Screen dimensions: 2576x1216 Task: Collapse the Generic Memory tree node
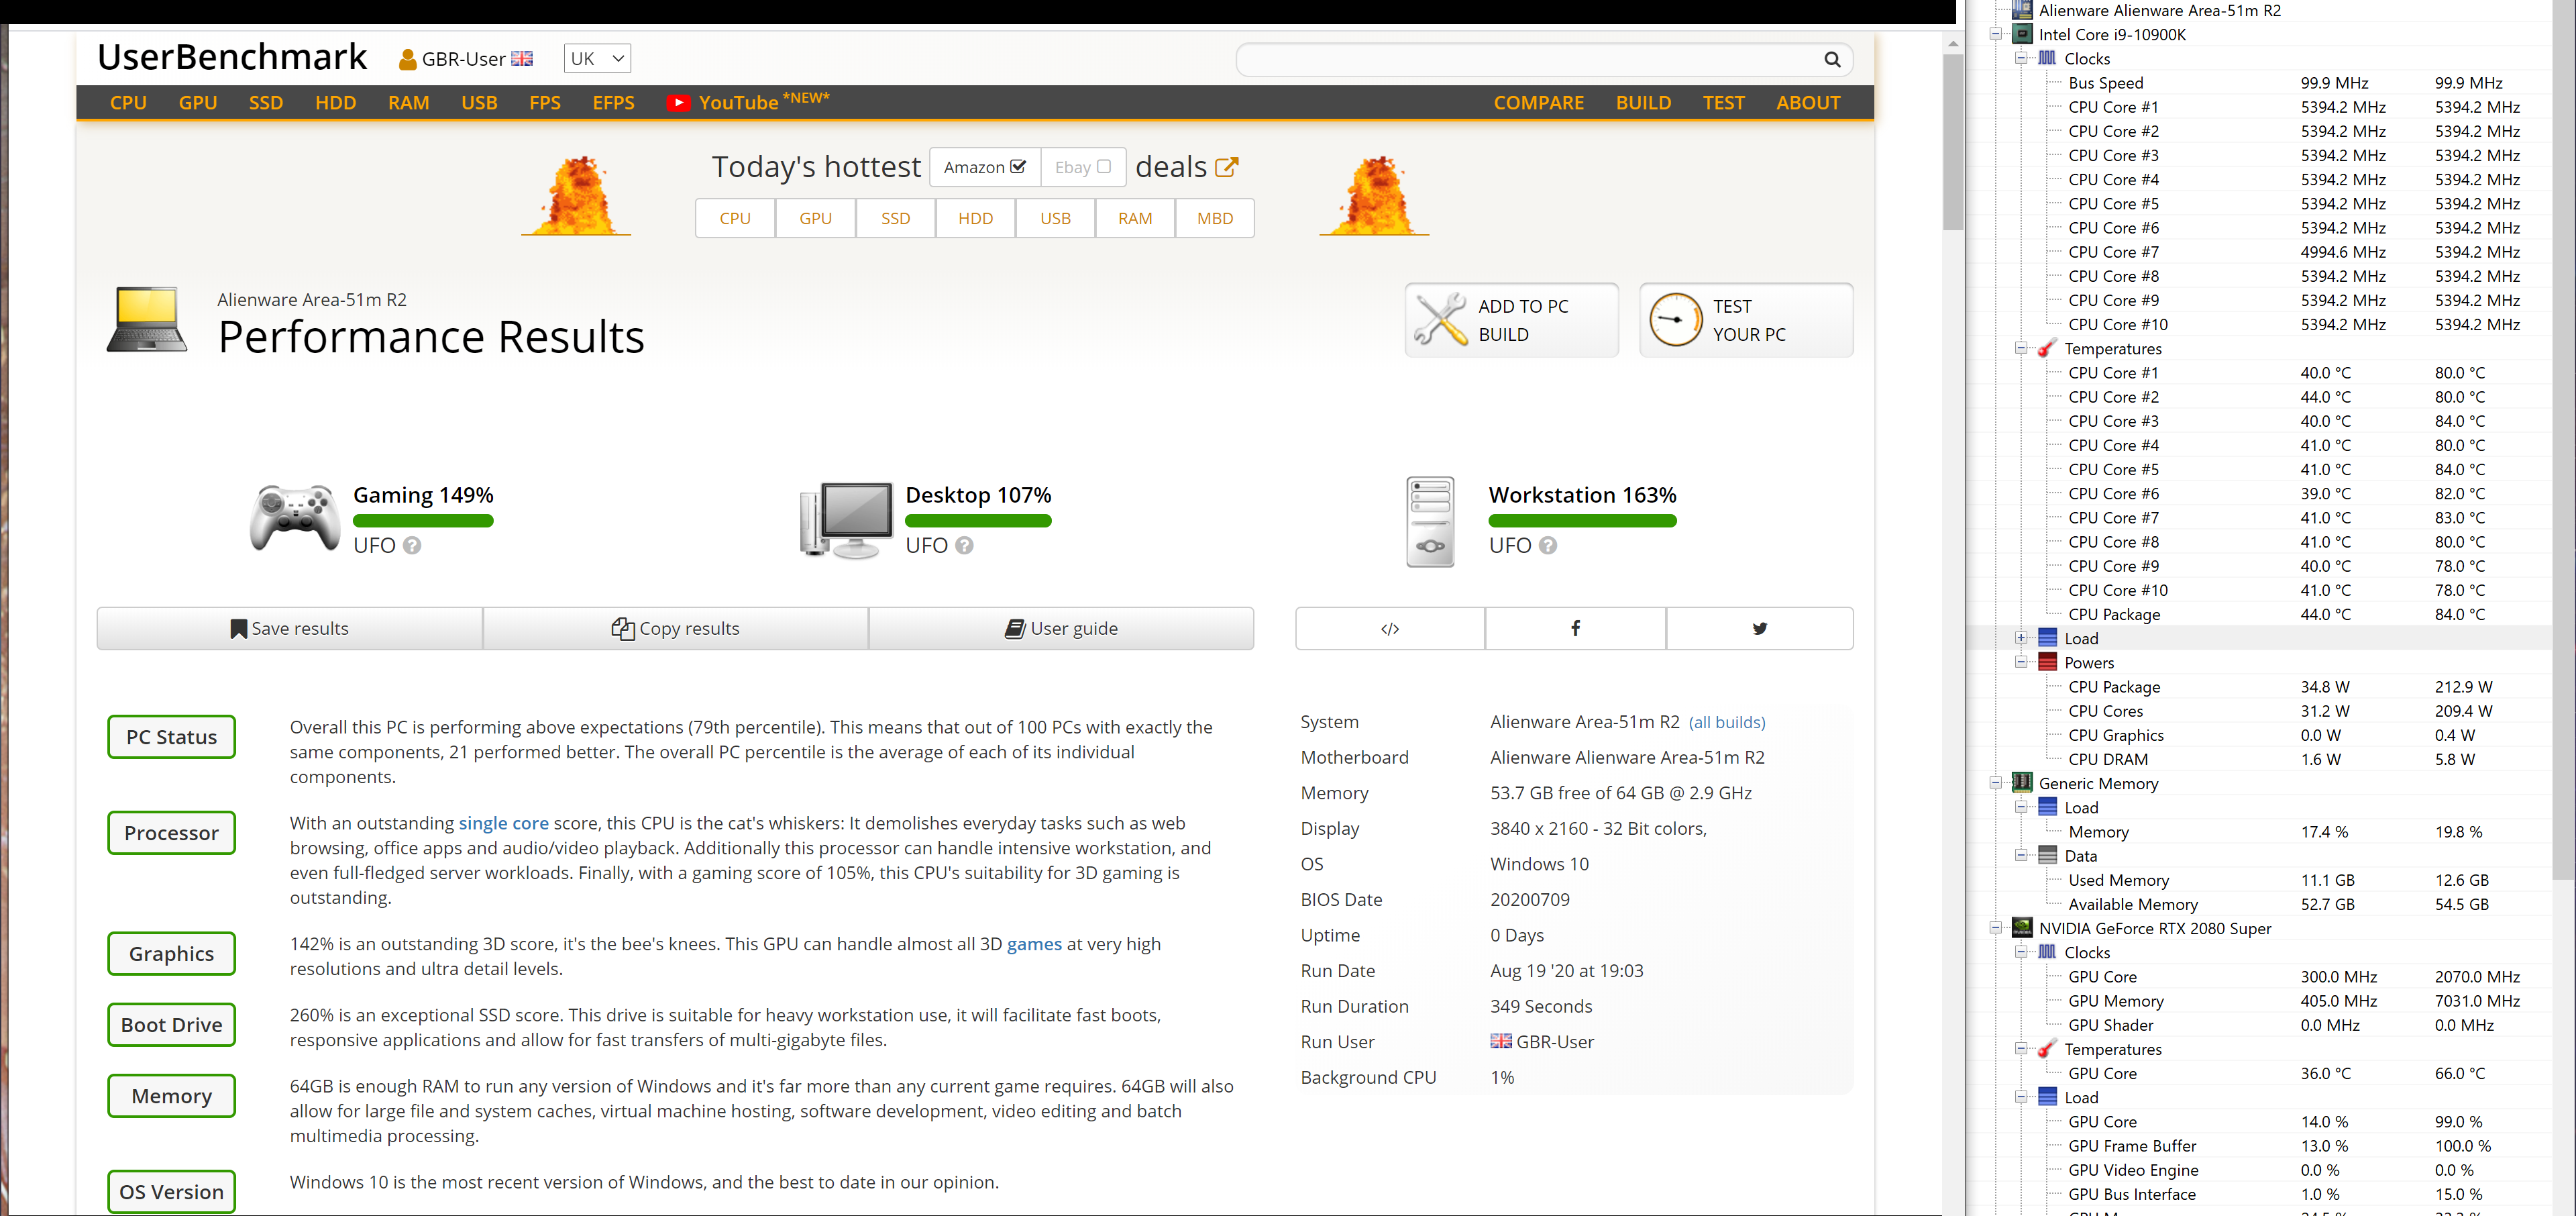pos(1996,783)
